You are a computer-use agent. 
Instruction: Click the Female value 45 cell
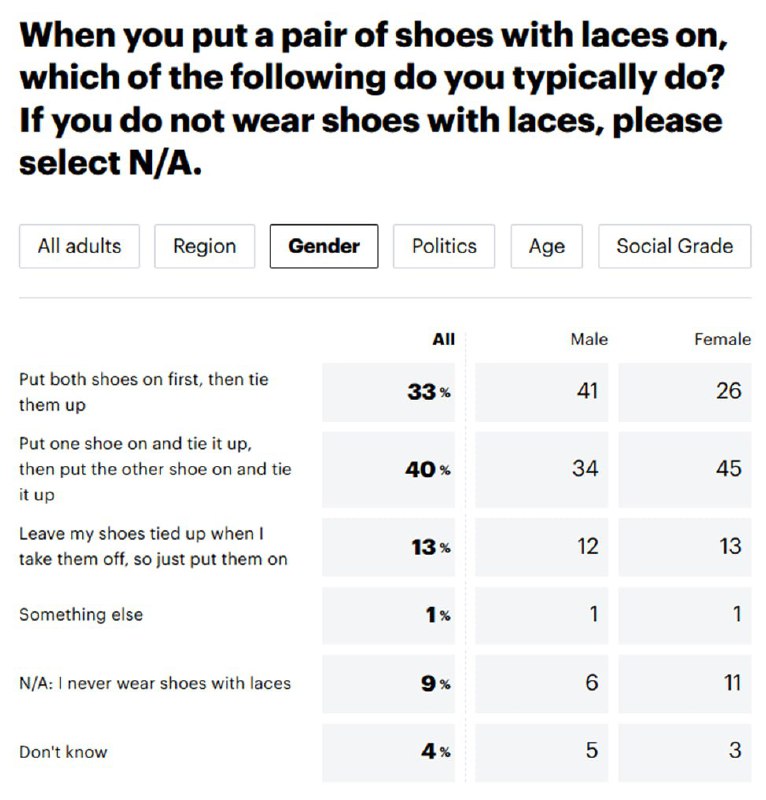(685, 469)
